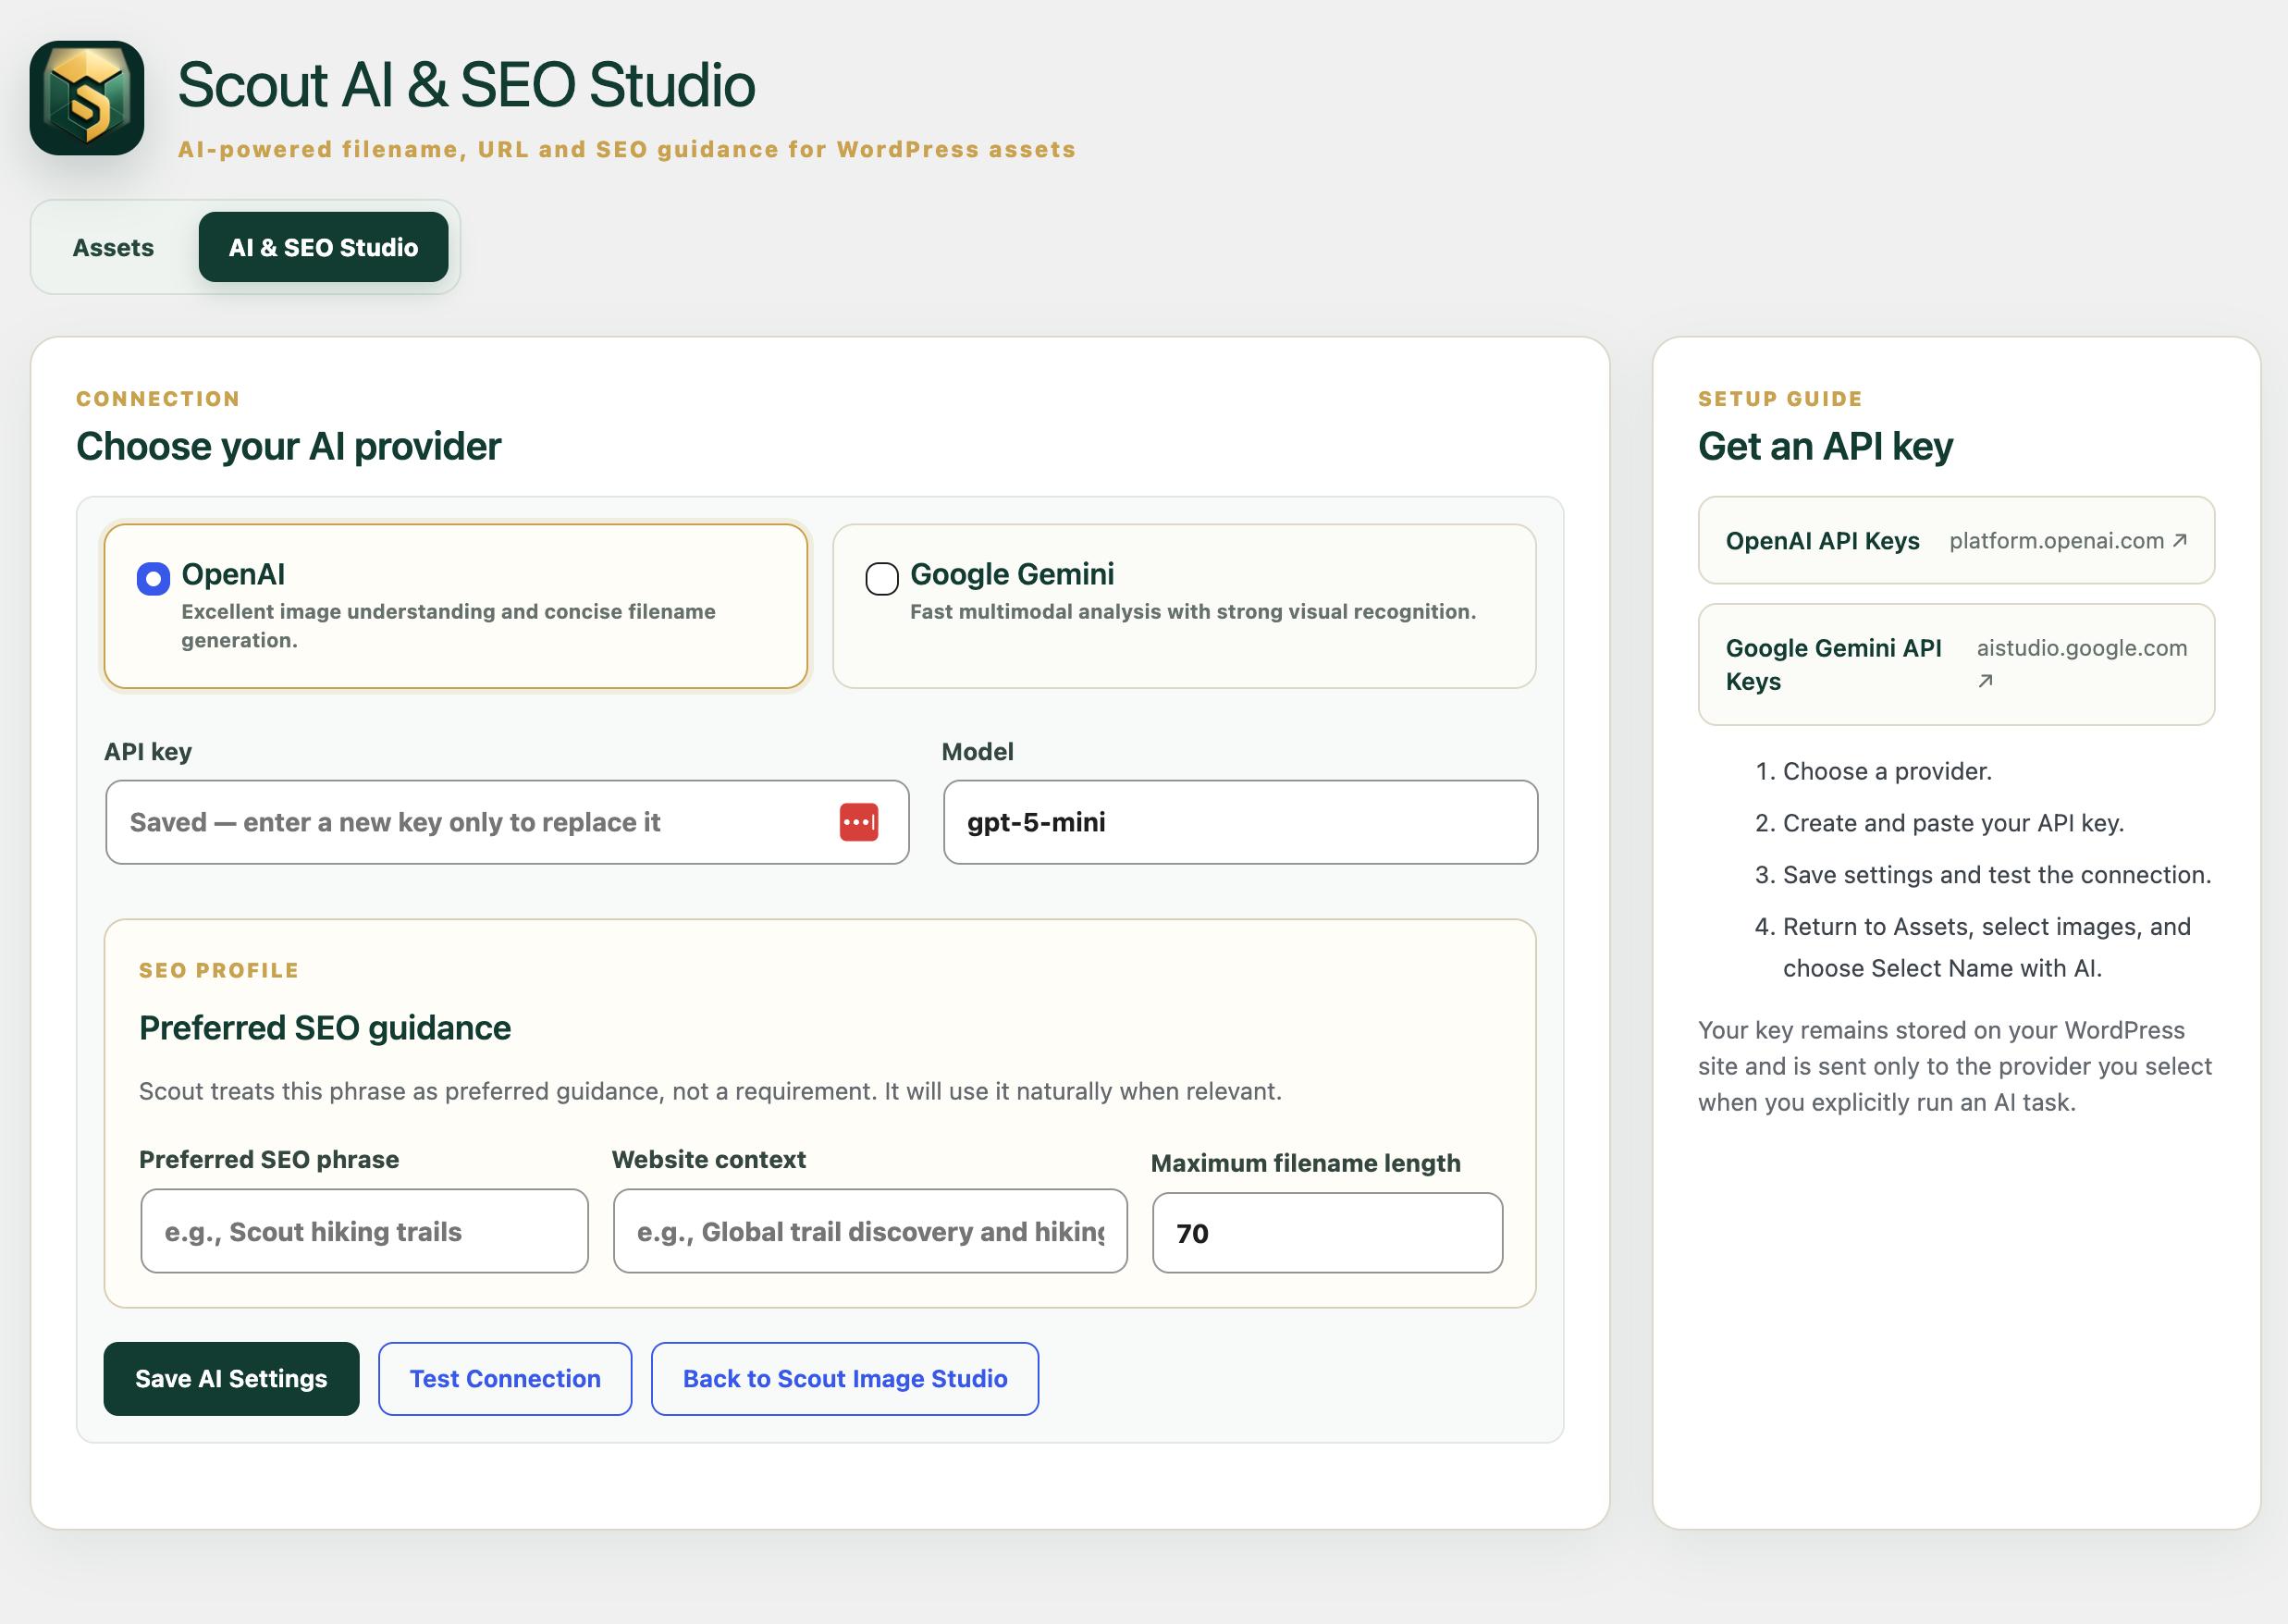Click the 'Choose a provider.' step text

[1887, 771]
